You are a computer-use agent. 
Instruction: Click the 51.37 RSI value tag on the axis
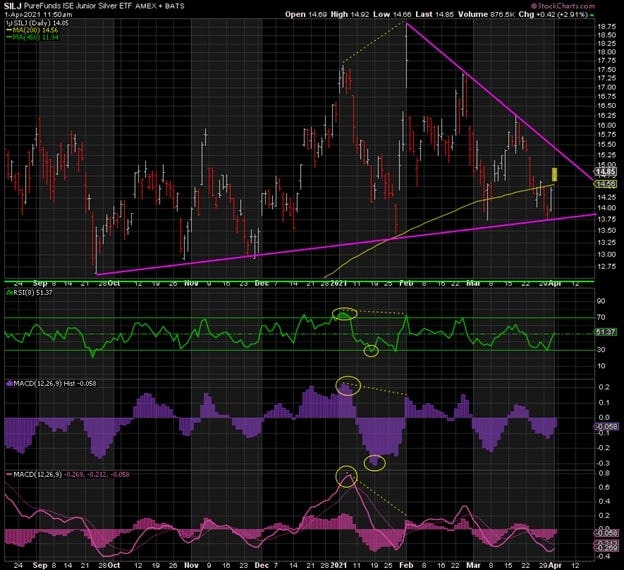(605, 332)
